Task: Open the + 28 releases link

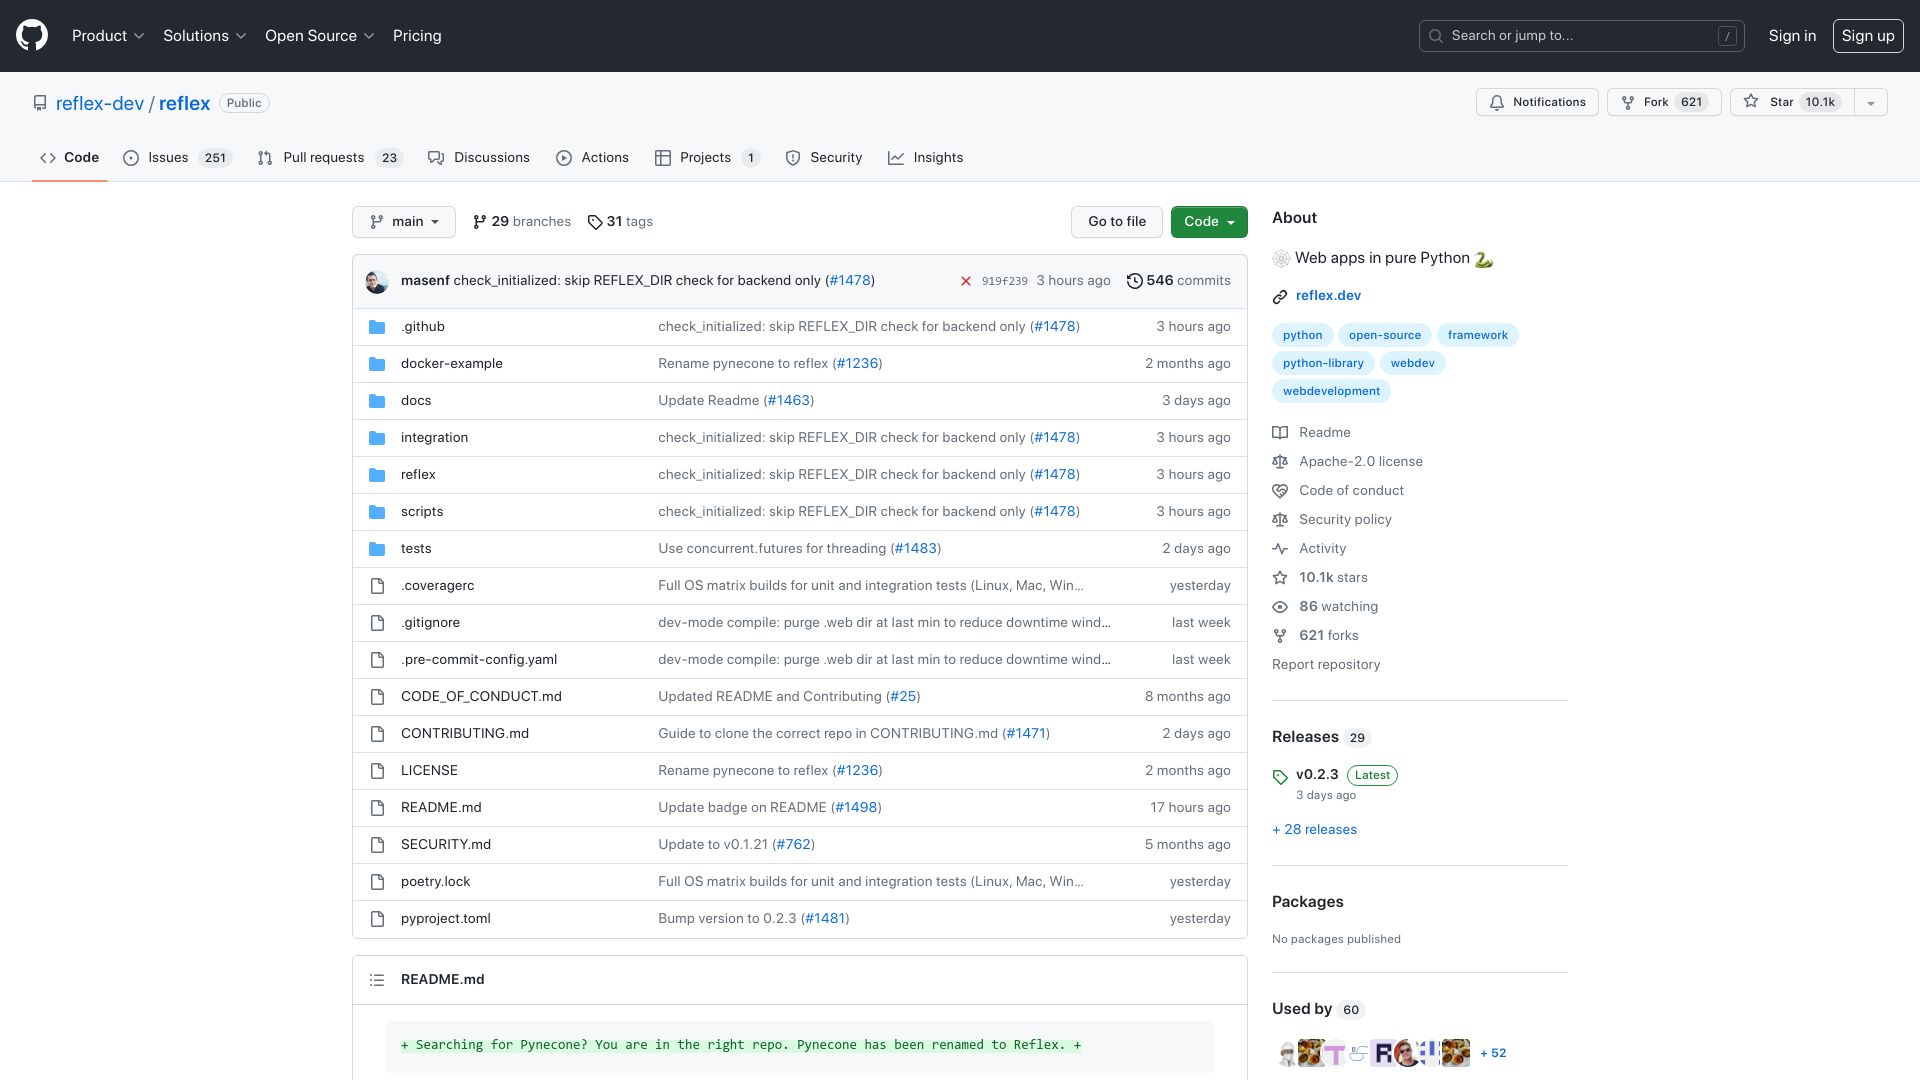Action: pos(1314,830)
